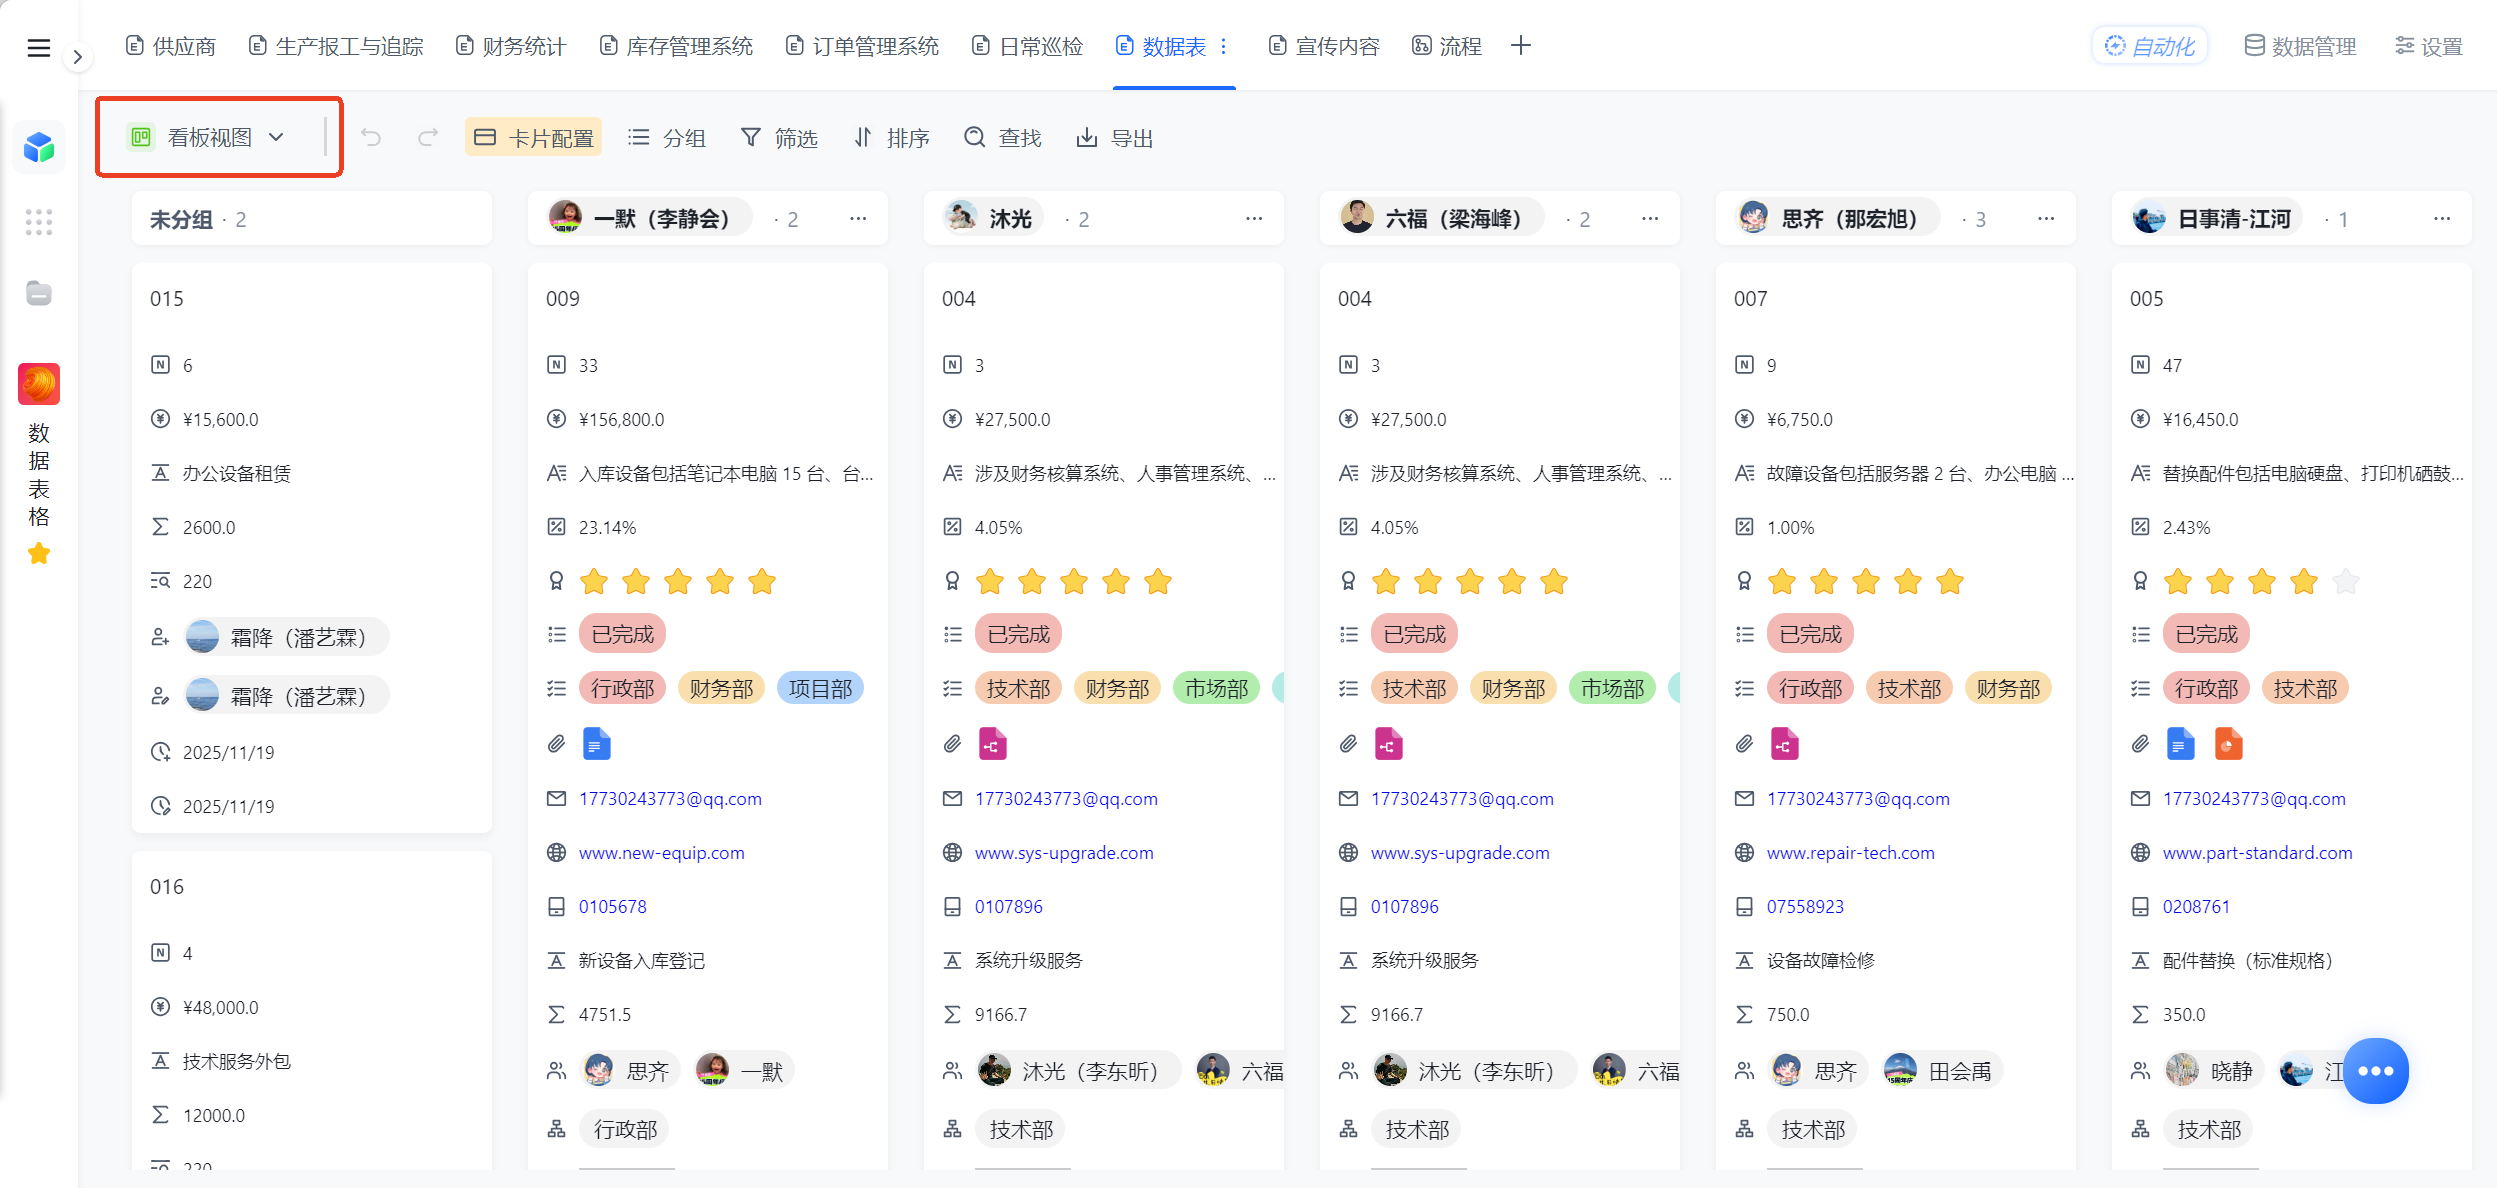Click the 未分组 column header
Screen dimensions: 2497x1188
(312, 219)
